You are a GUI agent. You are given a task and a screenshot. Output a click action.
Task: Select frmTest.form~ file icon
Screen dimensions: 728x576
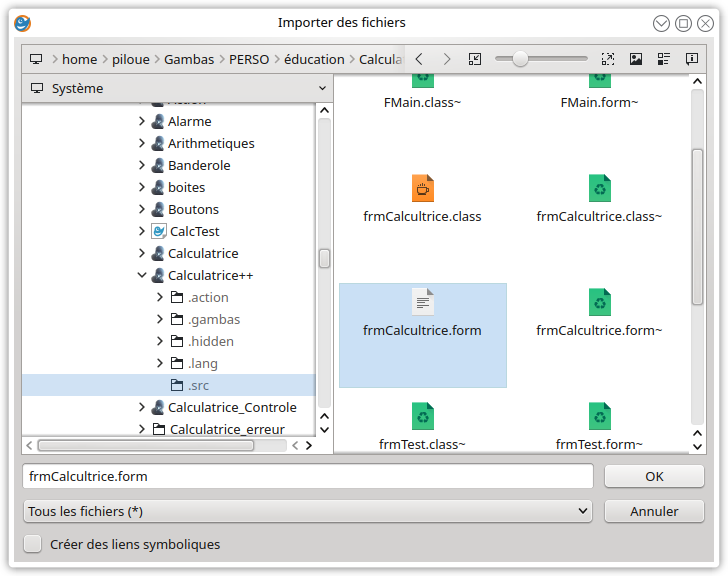(x=599, y=416)
